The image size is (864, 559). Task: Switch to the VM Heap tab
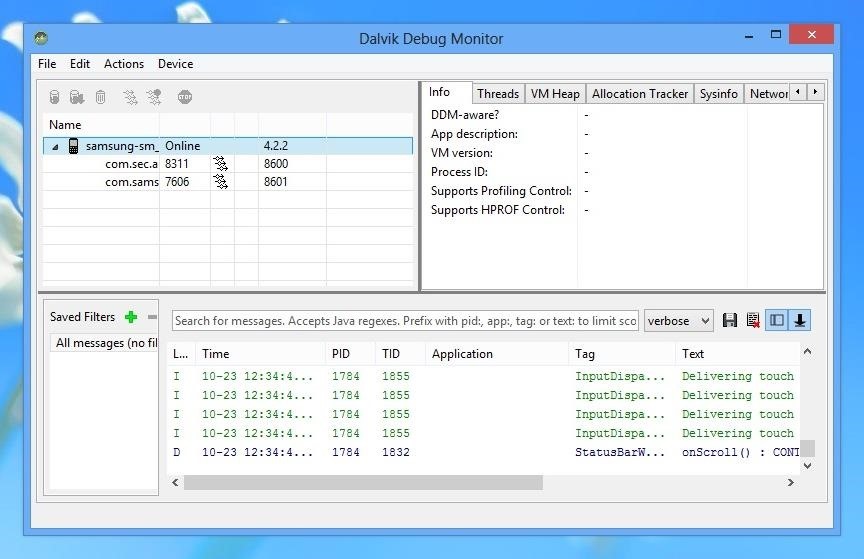click(x=555, y=94)
